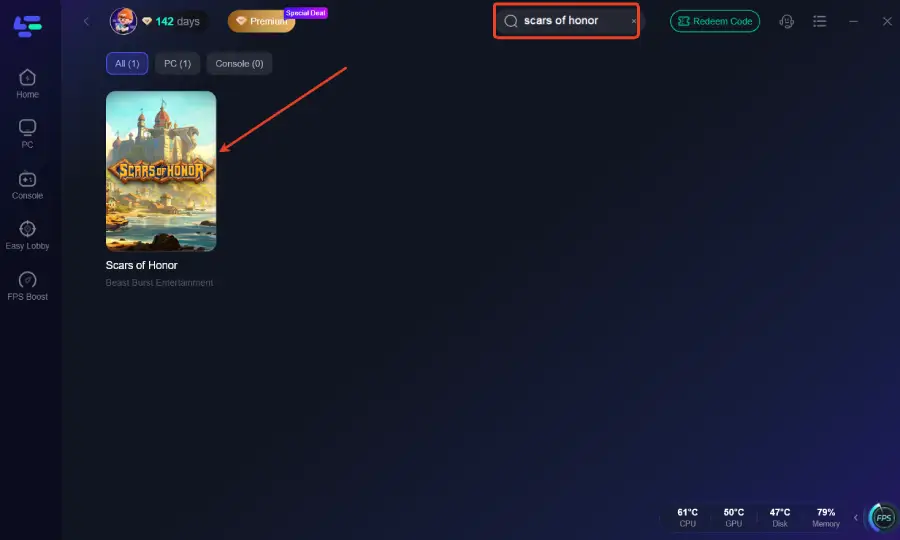Go to PC games in sidebar
The image size is (900, 540).
point(27,134)
